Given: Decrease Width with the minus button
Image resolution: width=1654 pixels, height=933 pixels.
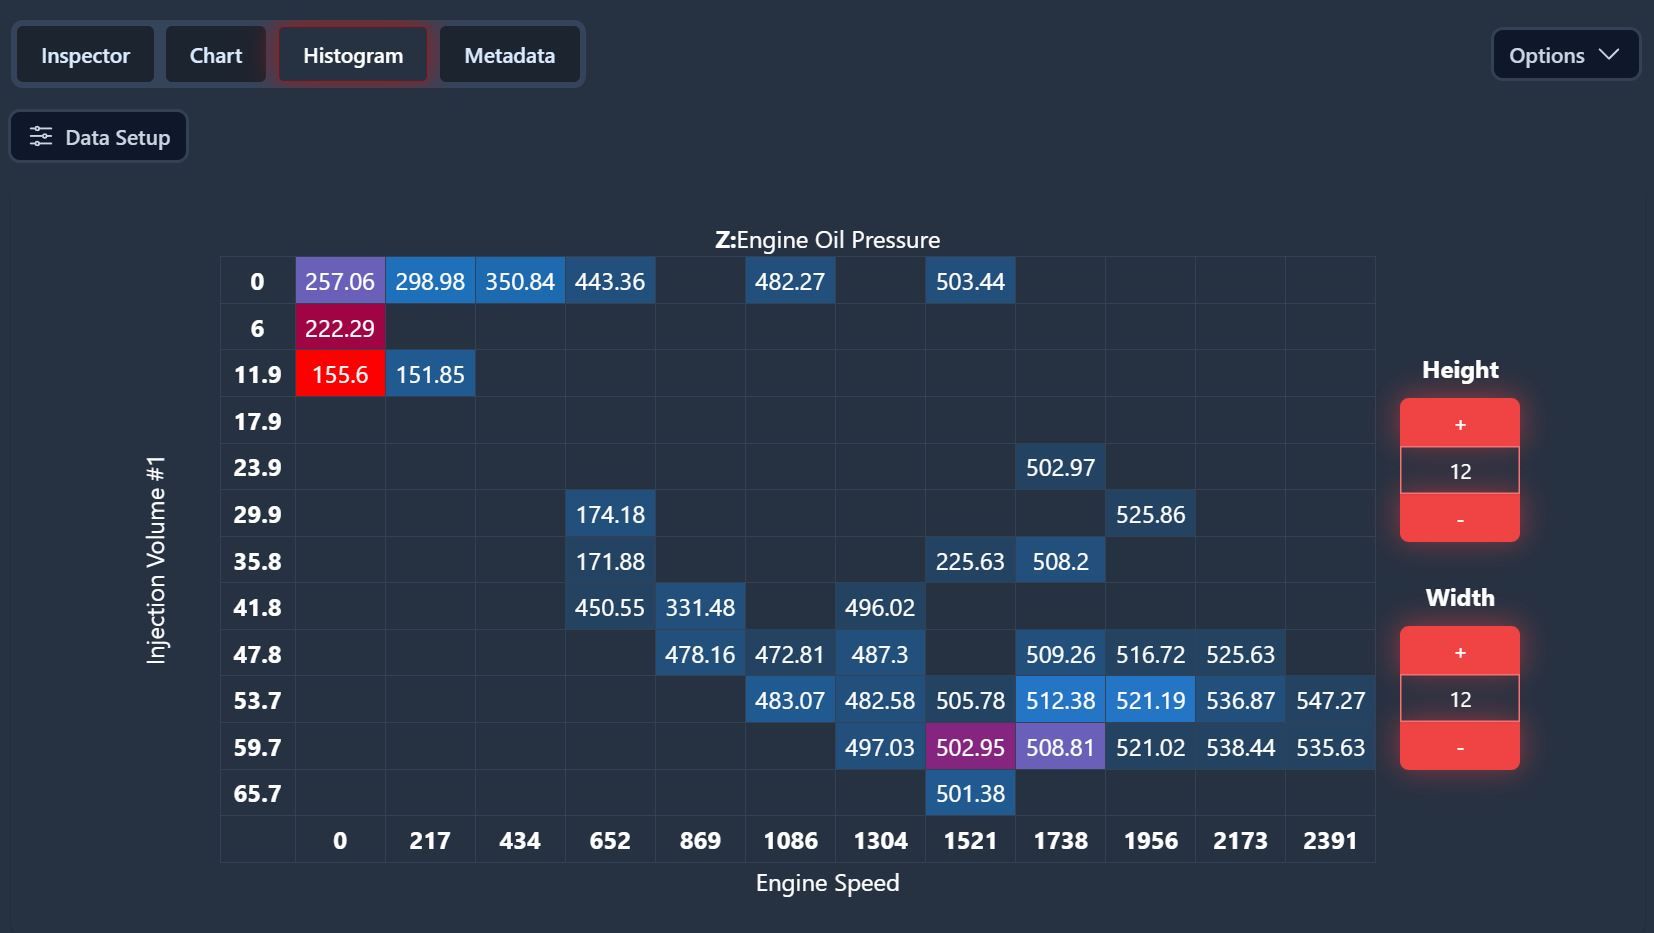Looking at the screenshot, I should point(1460,746).
